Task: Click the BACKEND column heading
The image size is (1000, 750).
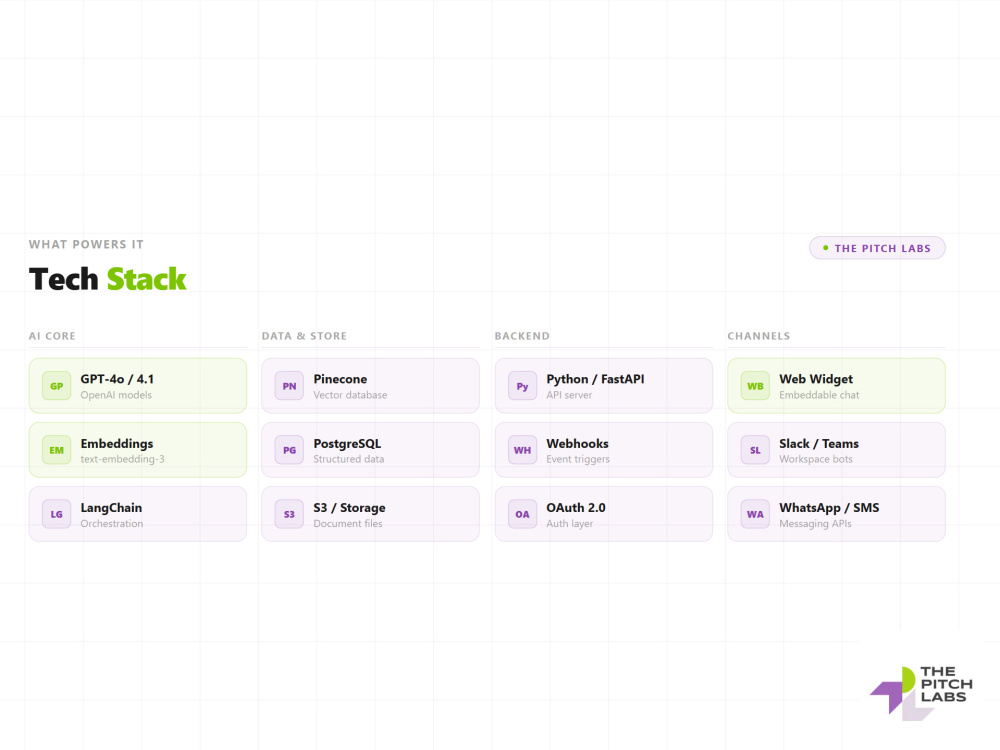Action: (522, 336)
